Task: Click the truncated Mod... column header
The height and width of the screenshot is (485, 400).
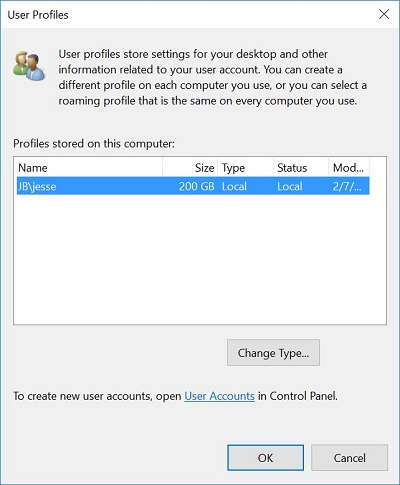Action: [349, 168]
